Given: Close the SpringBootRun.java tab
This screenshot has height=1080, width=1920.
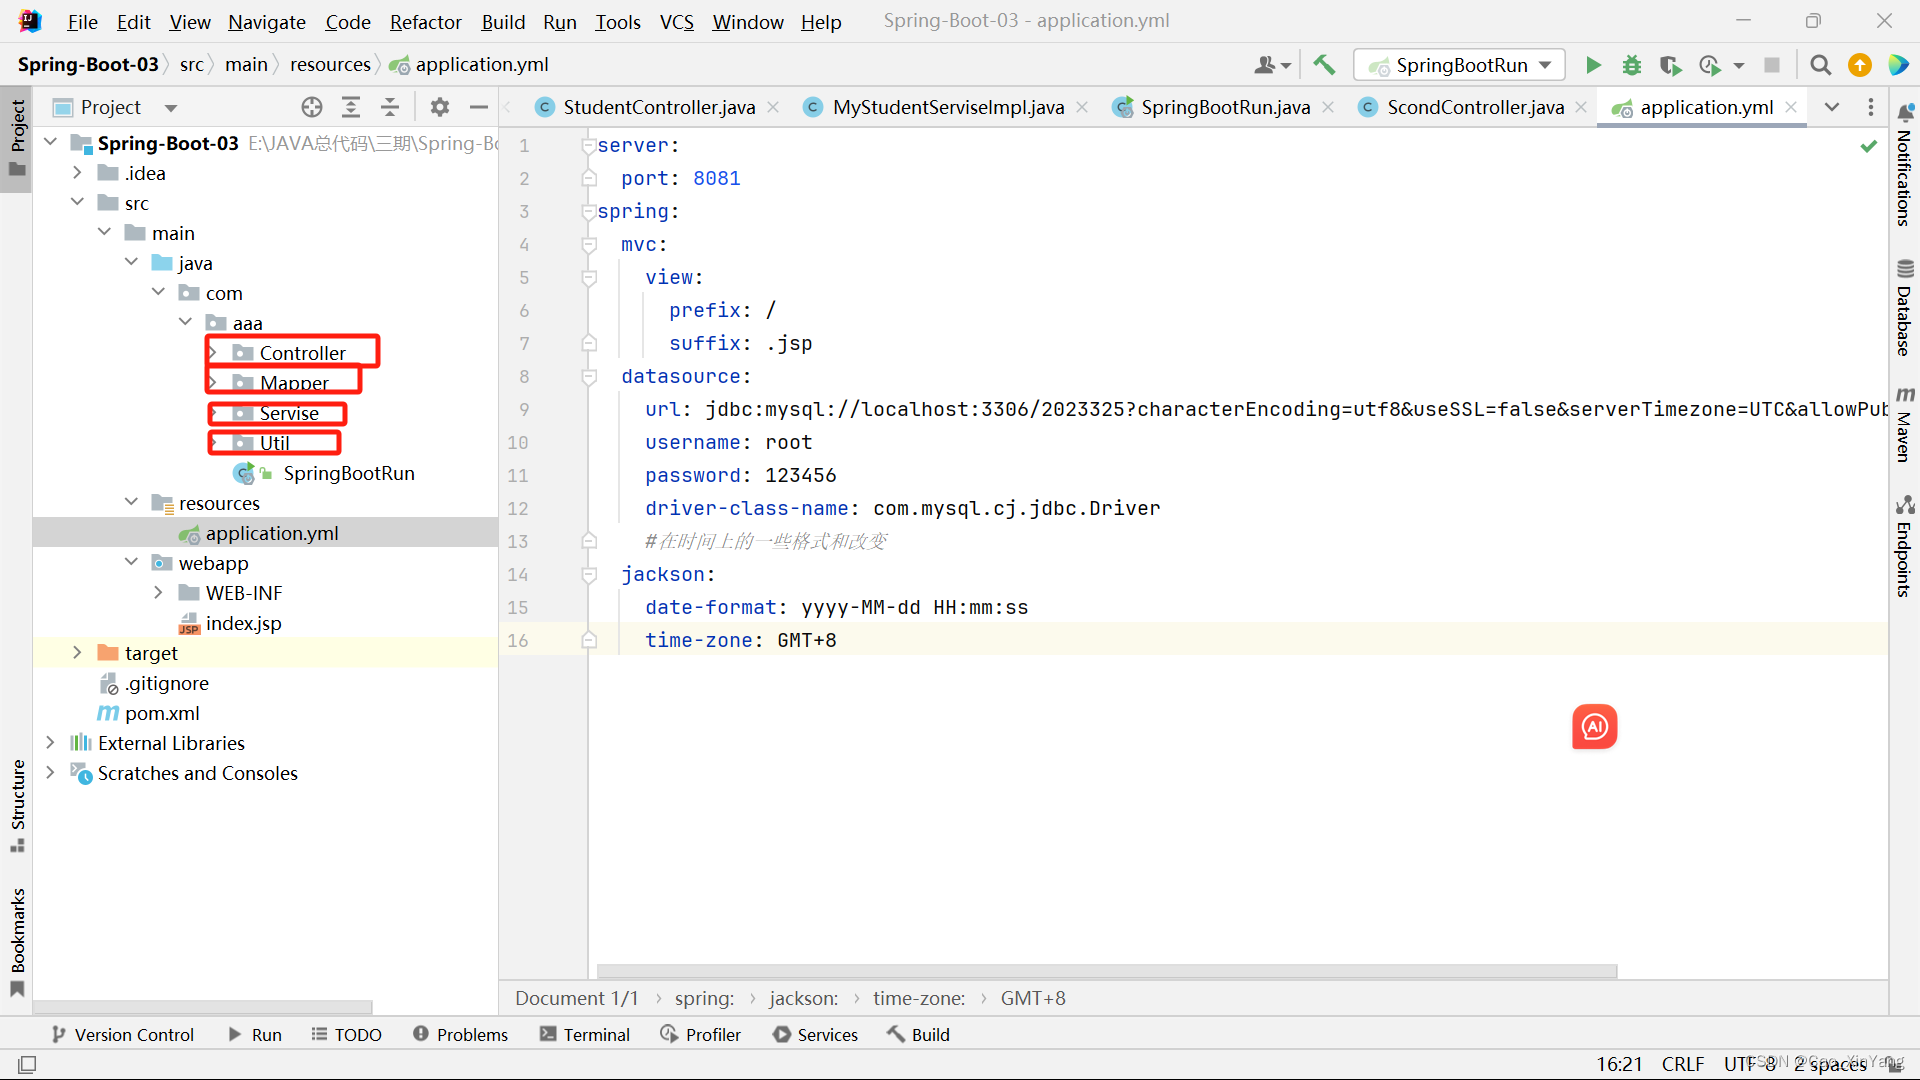Looking at the screenshot, I should click(1328, 107).
